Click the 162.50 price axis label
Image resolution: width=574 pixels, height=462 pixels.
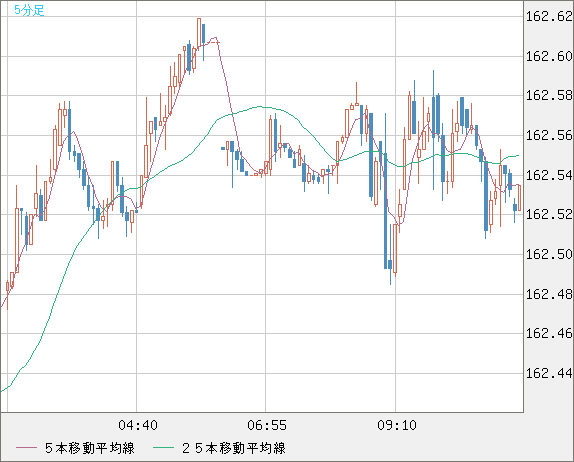point(549,254)
